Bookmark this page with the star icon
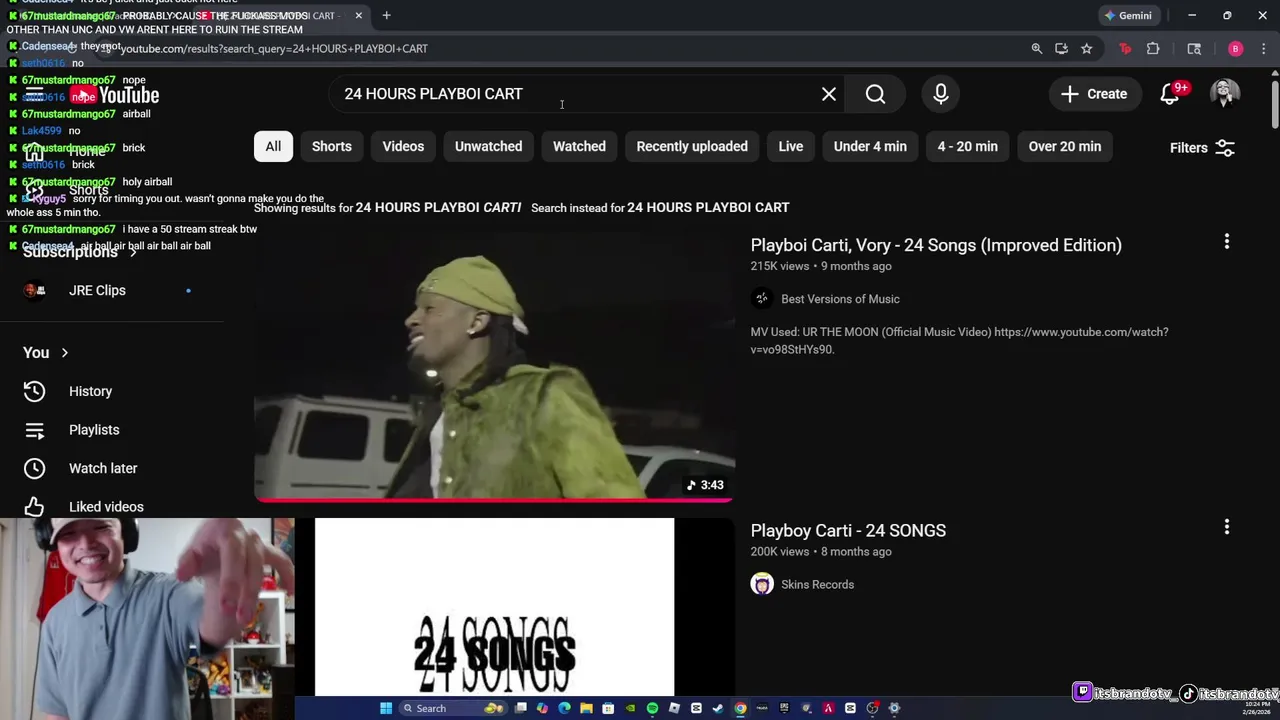This screenshot has width=1280, height=720. pyautogui.click(x=1086, y=48)
